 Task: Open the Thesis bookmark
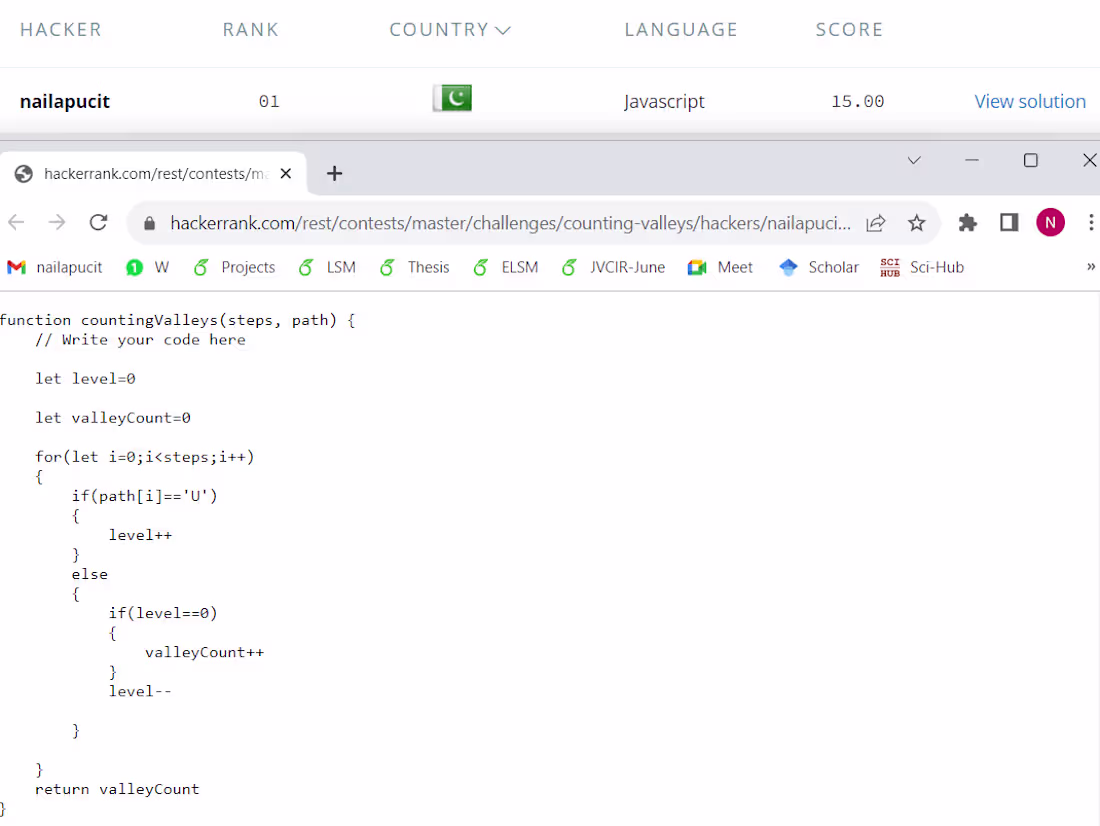tap(414, 267)
